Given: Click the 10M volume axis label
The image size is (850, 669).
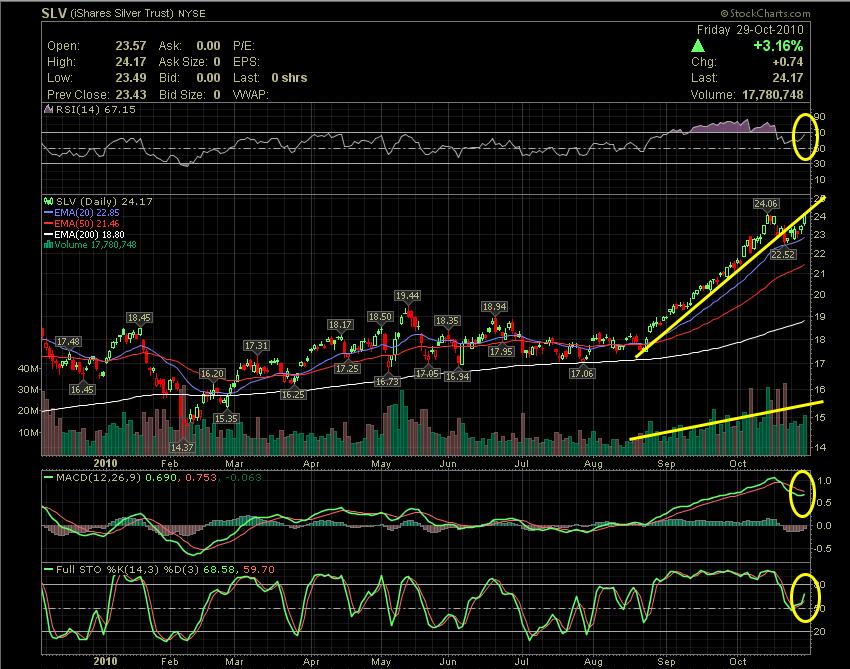Looking at the screenshot, I should point(28,433).
